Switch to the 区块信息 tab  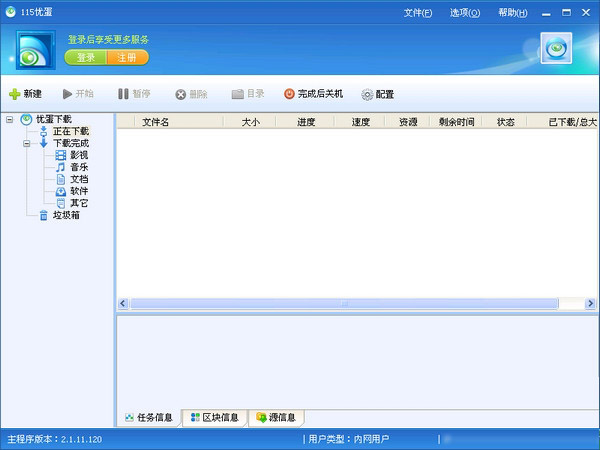point(214,417)
